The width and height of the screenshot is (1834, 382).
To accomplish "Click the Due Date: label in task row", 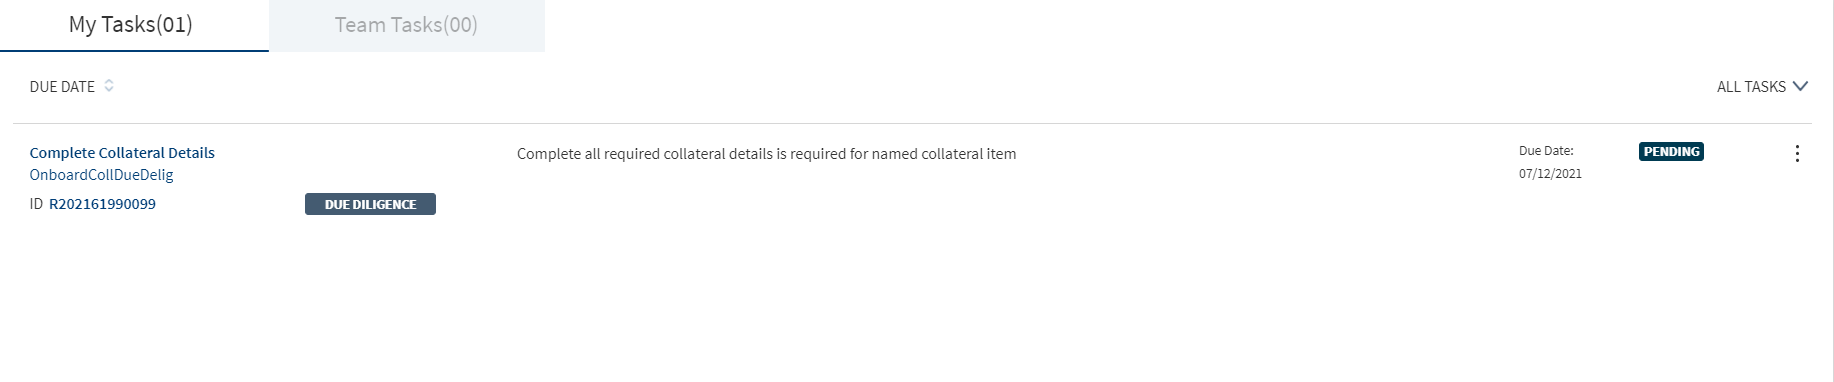I will pyautogui.click(x=1546, y=151).
